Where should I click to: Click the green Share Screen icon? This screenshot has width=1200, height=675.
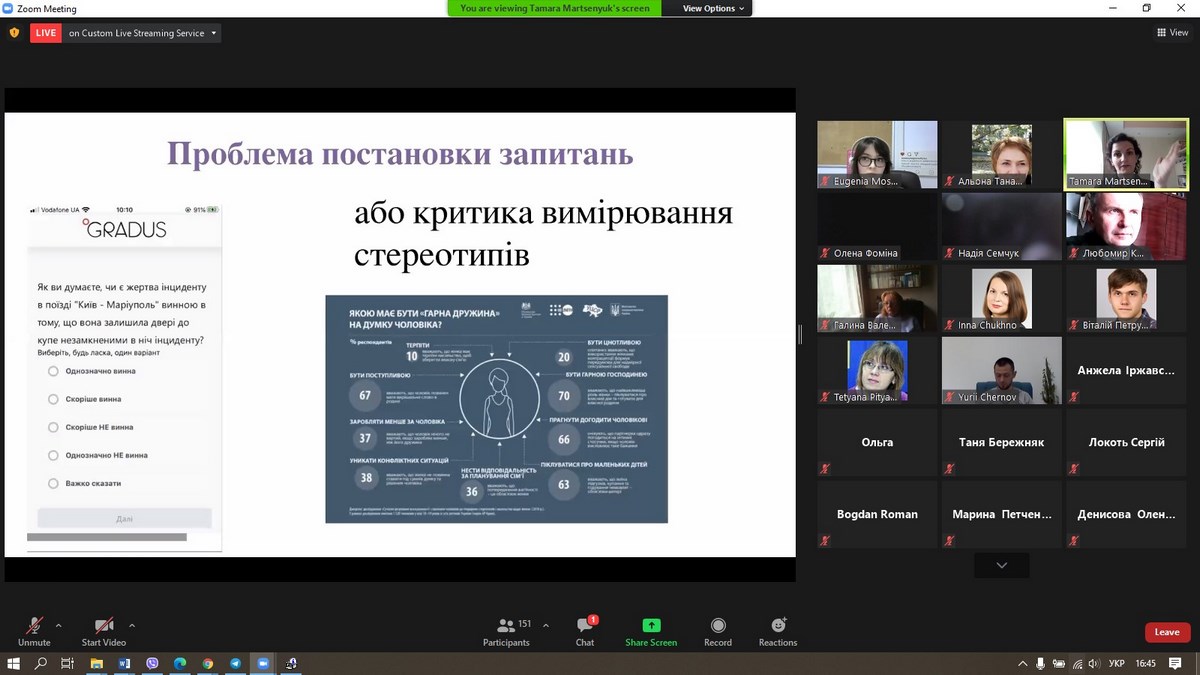click(651, 626)
